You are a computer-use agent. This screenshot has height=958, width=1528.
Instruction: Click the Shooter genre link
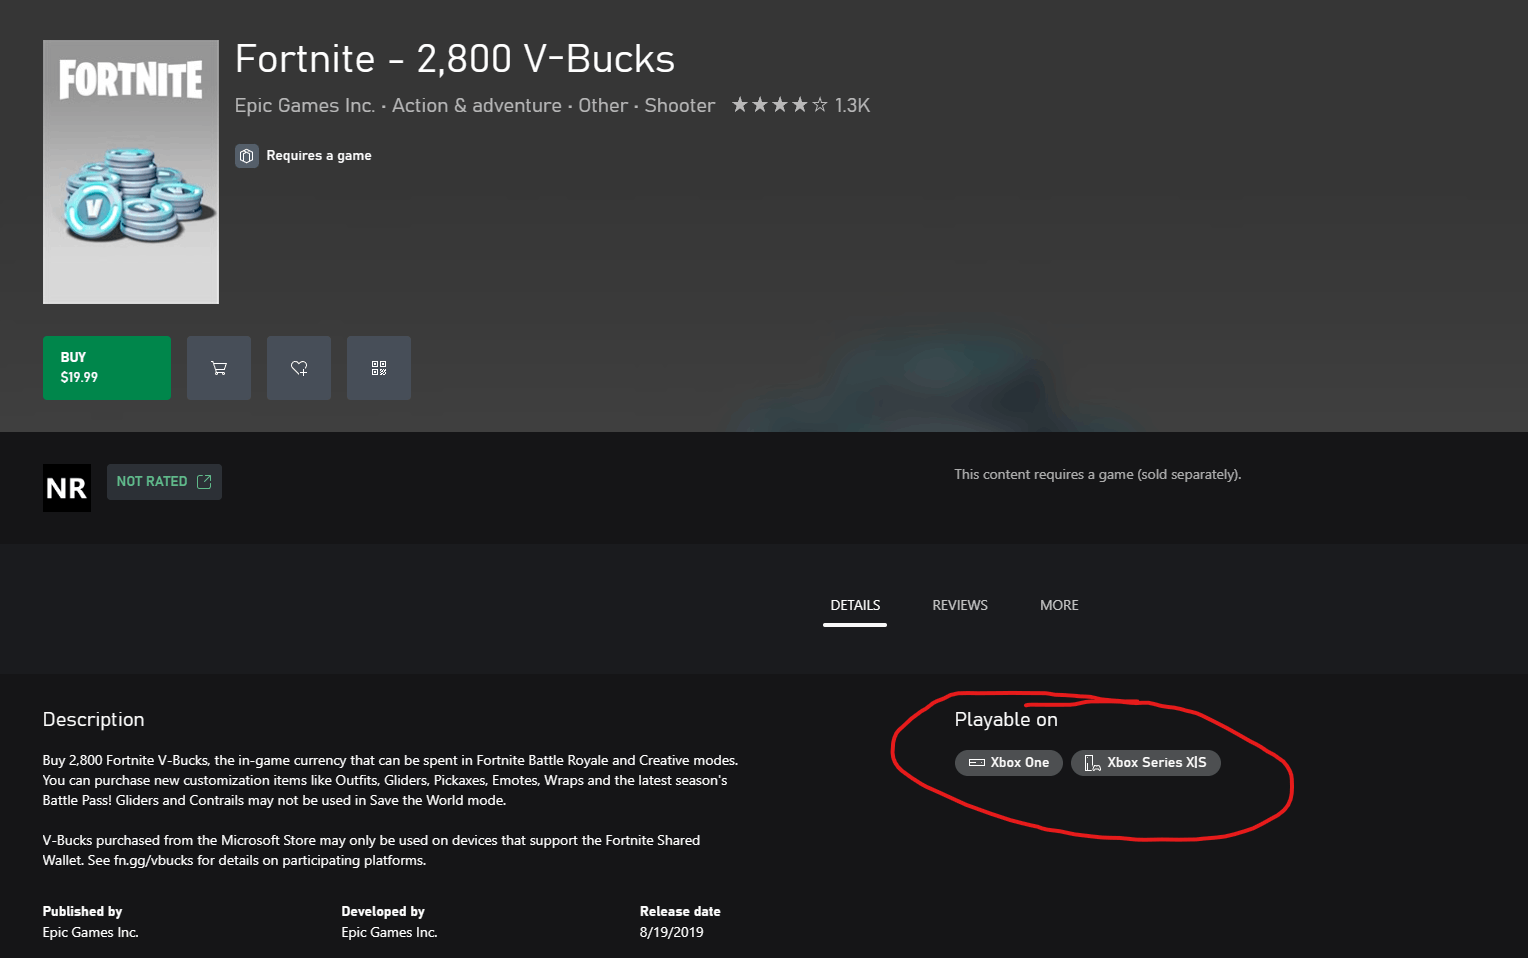point(680,105)
